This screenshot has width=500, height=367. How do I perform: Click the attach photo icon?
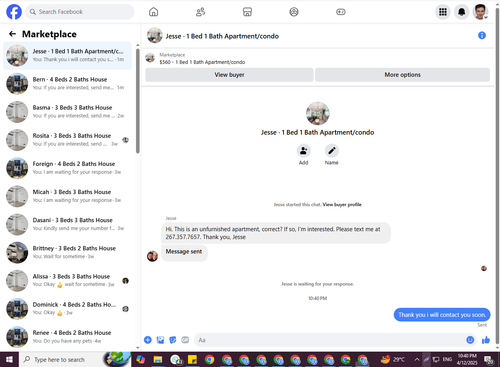pos(160,340)
